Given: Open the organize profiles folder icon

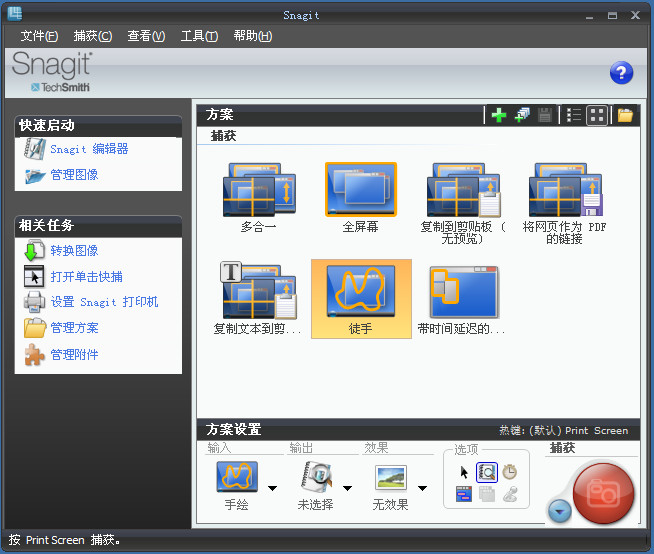Looking at the screenshot, I should tap(625, 115).
